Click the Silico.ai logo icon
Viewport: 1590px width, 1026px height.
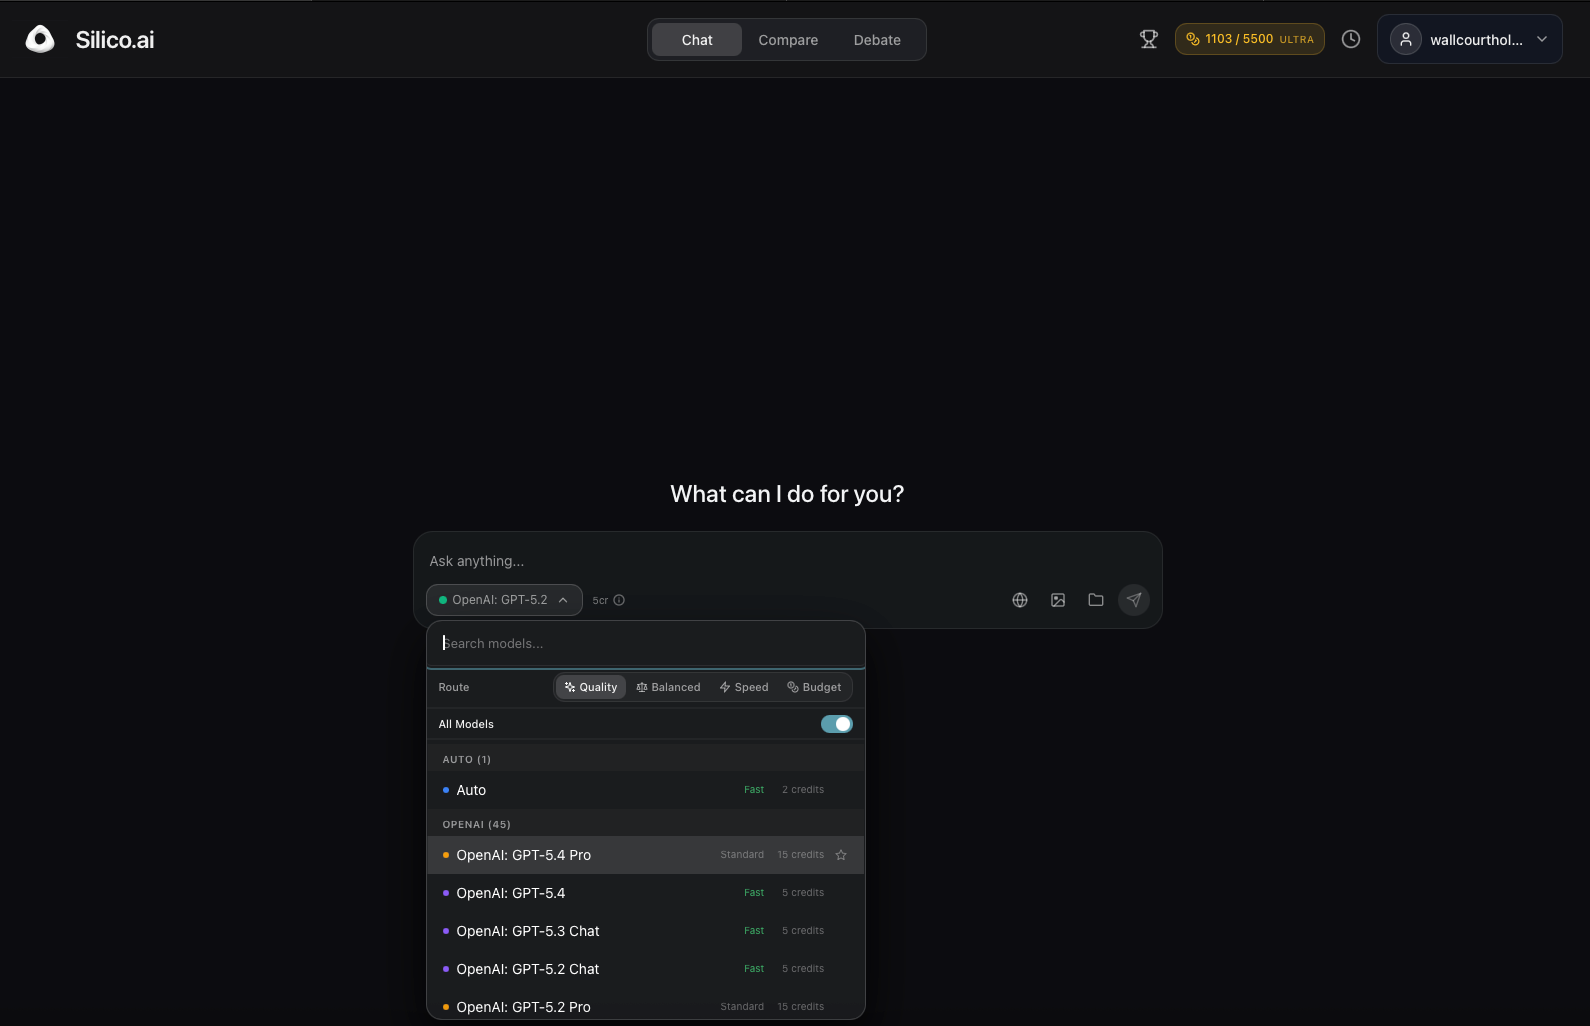coord(40,40)
